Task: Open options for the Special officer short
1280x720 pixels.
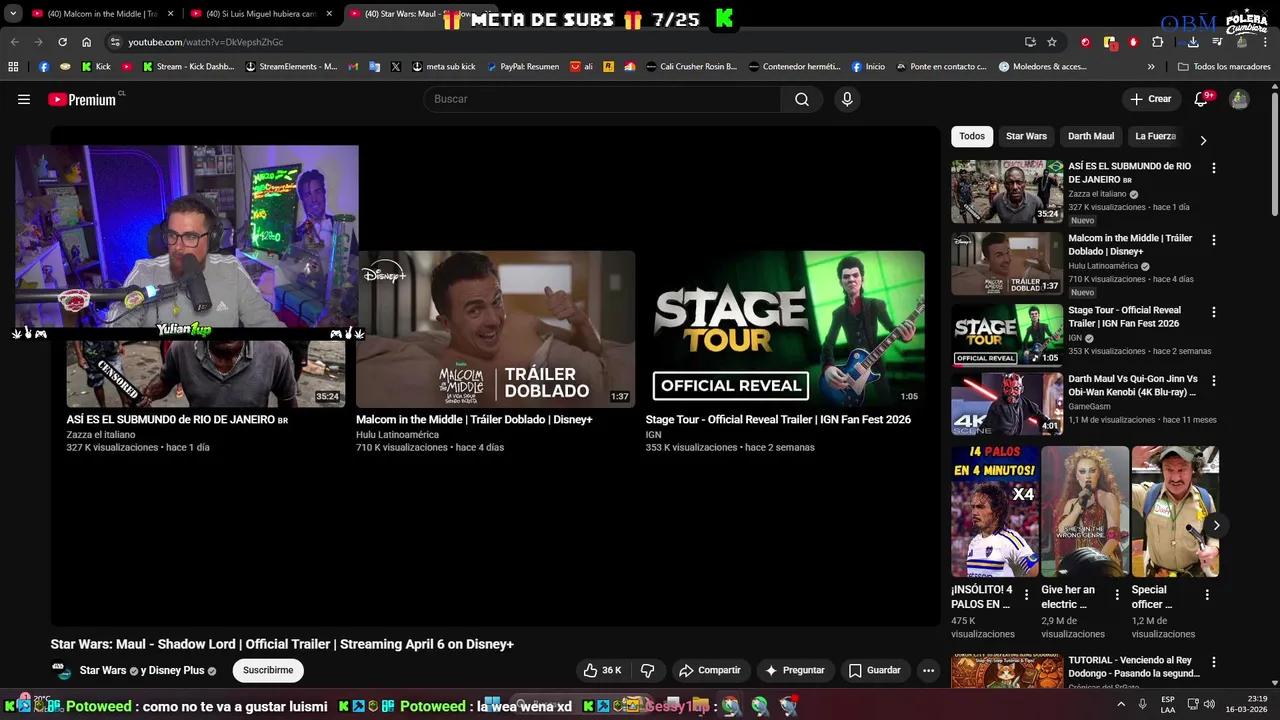Action: point(1207,594)
